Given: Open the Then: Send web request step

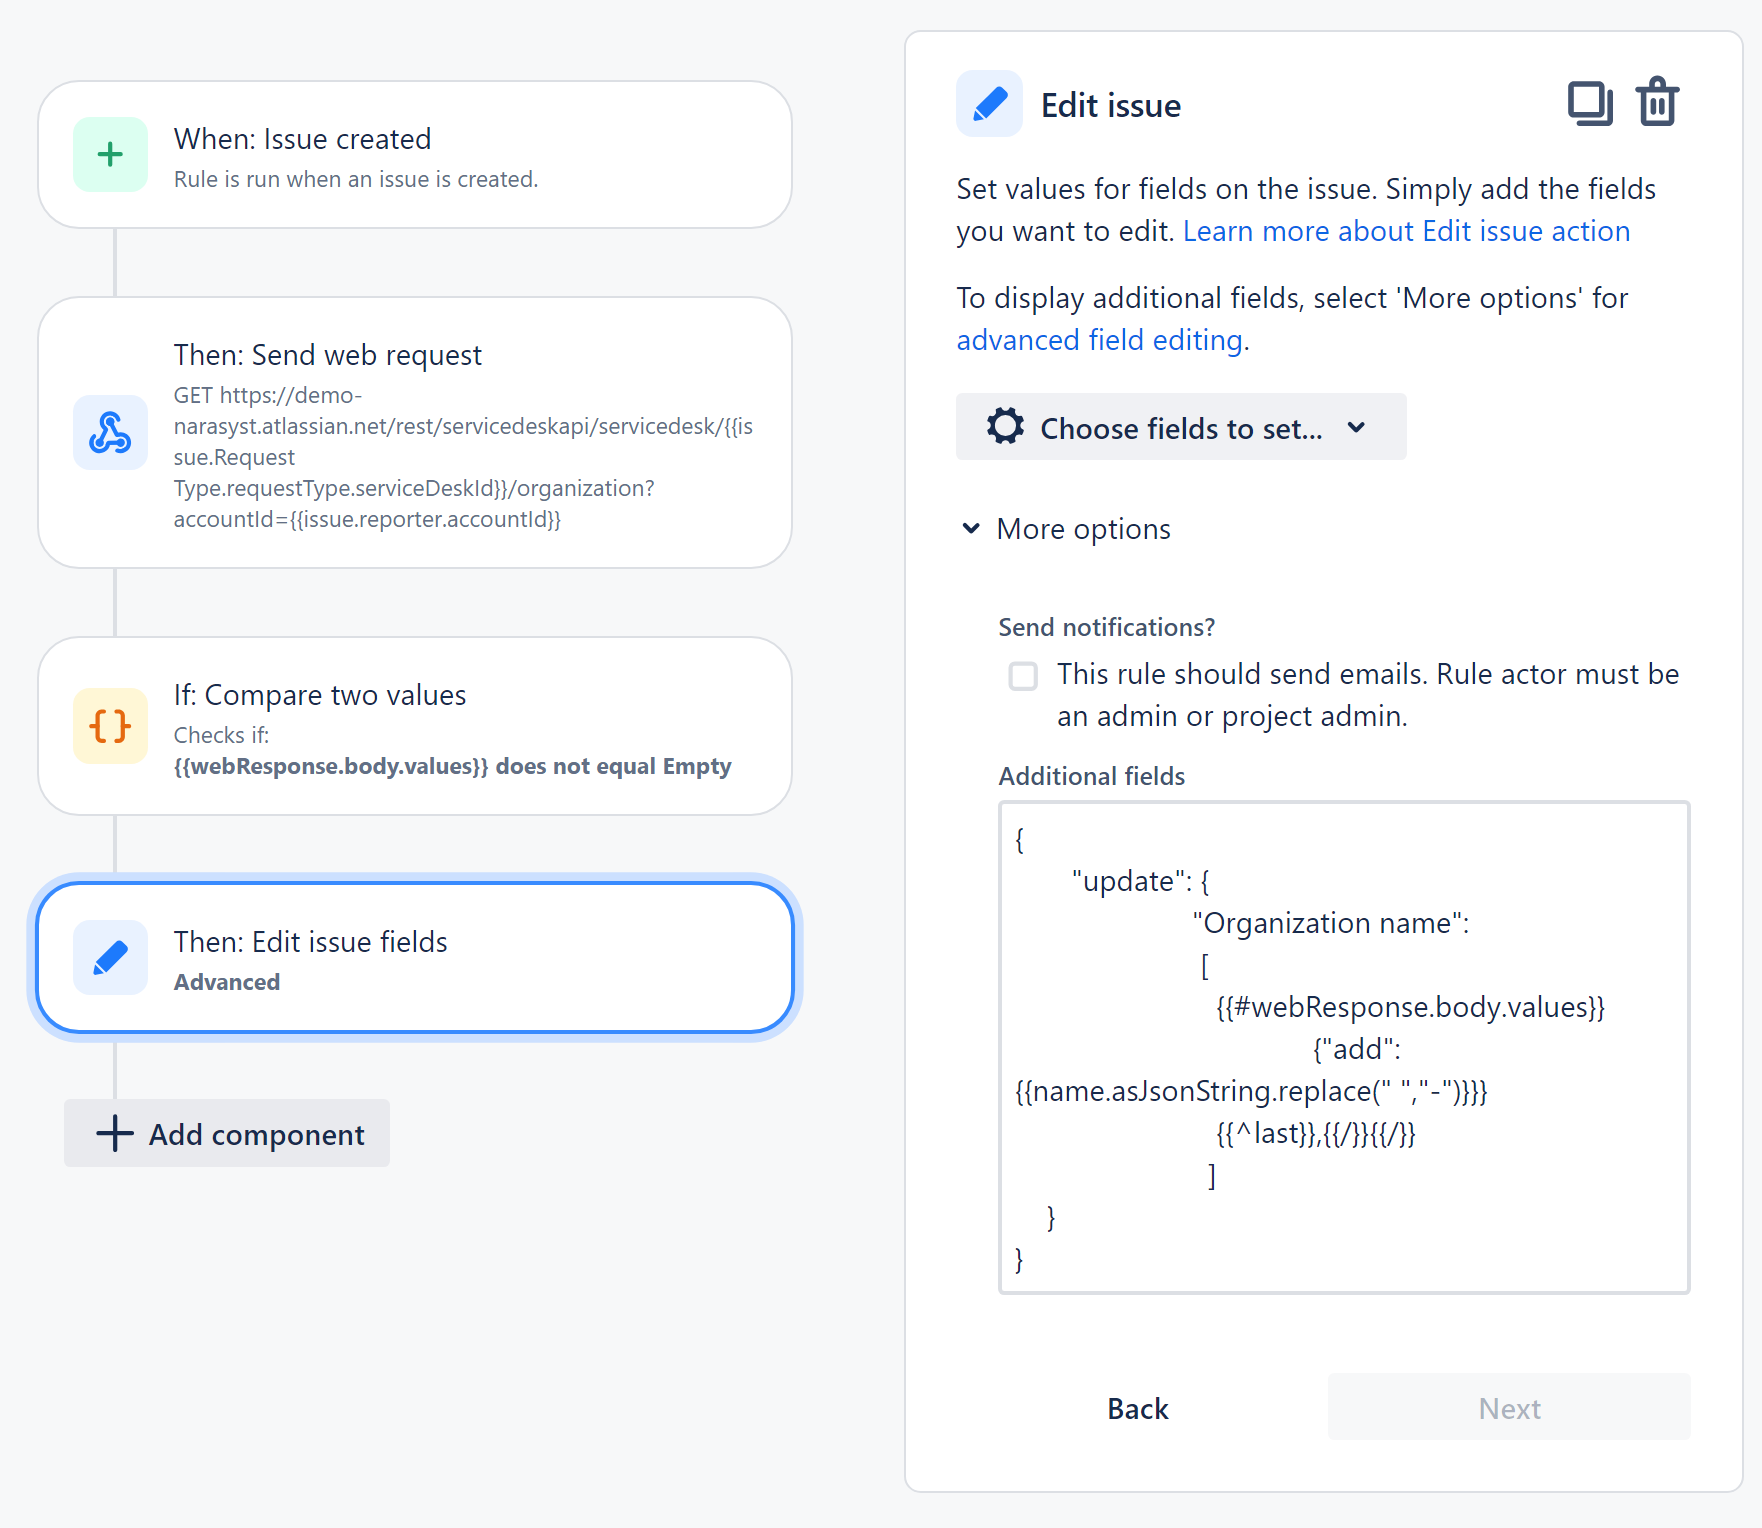Looking at the screenshot, I should 415,433.
